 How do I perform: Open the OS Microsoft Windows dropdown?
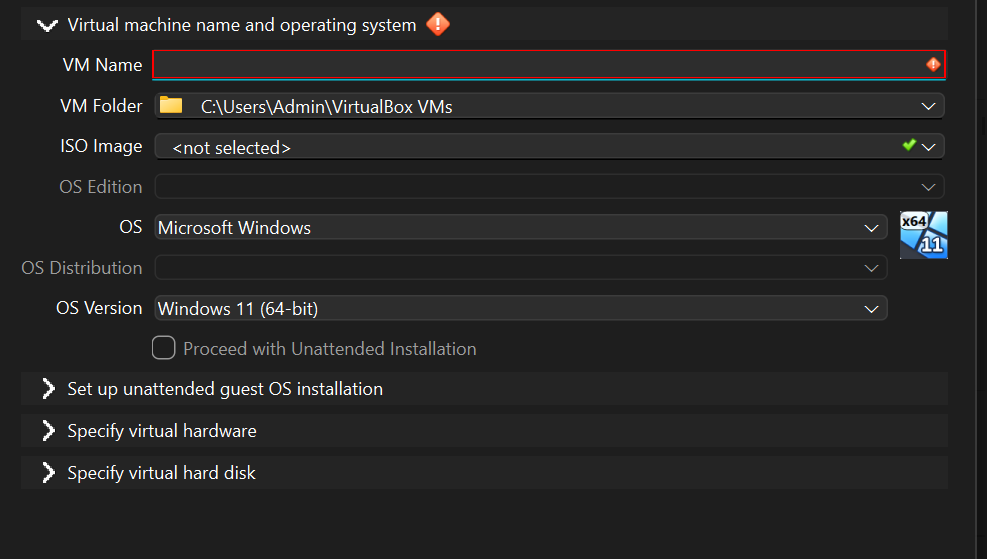(521, 227)
